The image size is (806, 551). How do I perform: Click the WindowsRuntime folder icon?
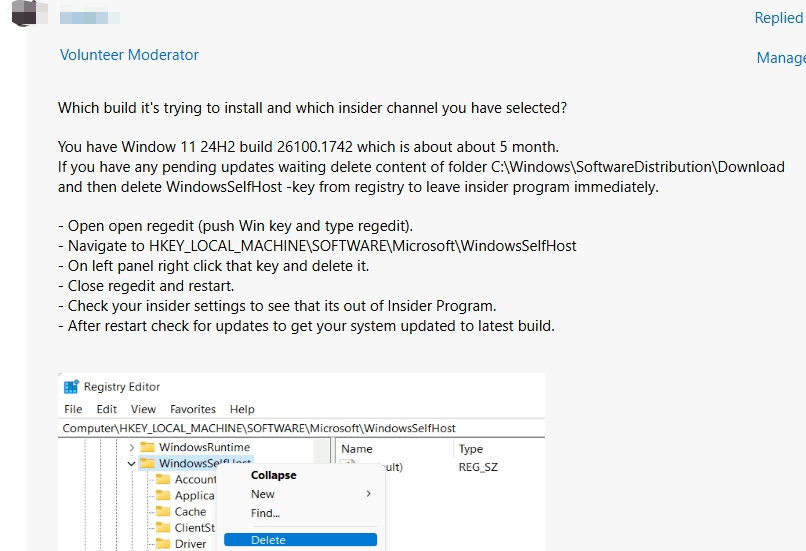point(148,447)
